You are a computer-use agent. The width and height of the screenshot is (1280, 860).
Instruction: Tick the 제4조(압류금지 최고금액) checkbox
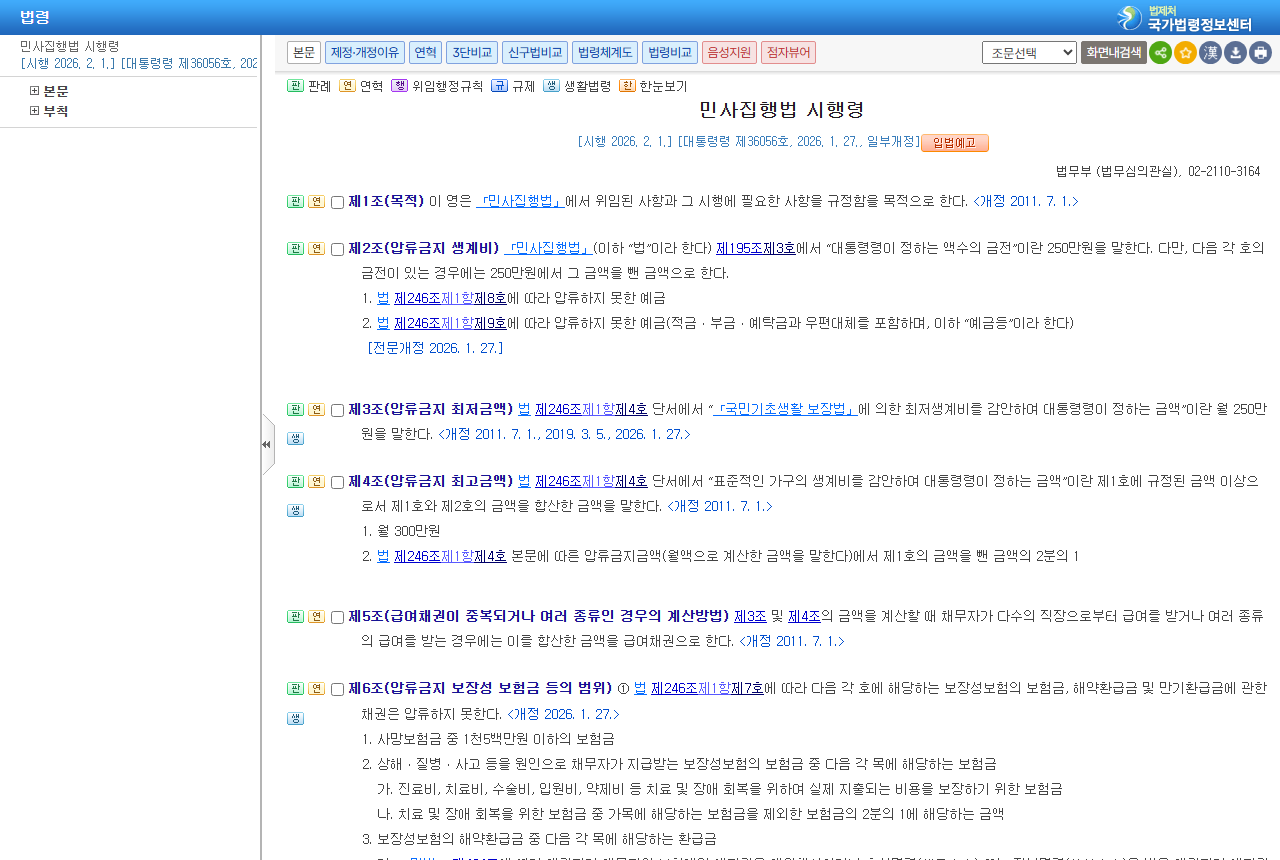tap(337, 482)
